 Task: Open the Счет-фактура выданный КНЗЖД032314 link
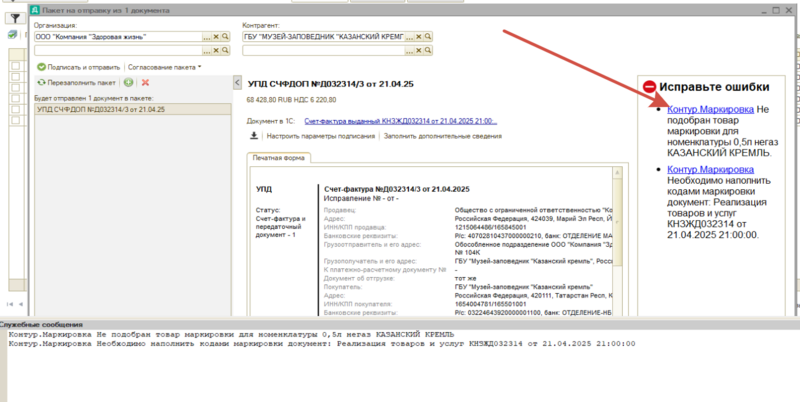[x=401, y=121]
